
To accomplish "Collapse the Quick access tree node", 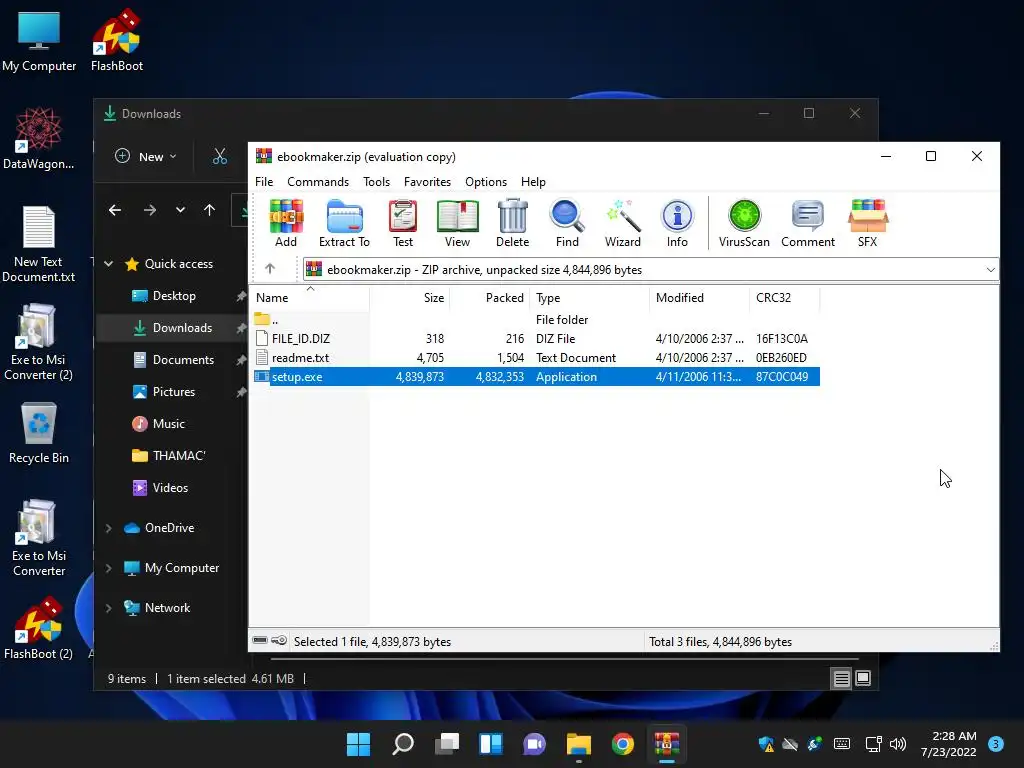I will click(108, 264).
